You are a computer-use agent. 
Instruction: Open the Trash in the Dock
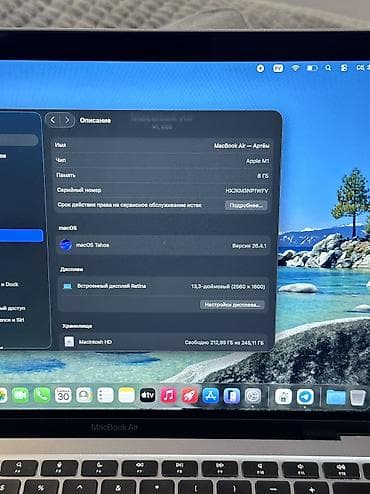[x=357, y=397]
